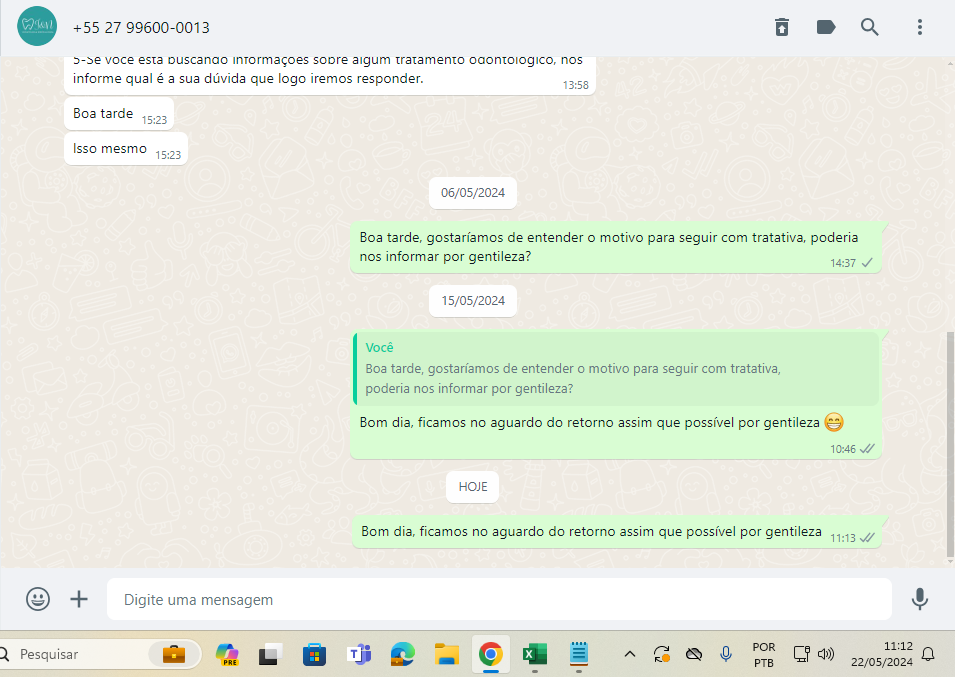This screenshot has width=955, height=677.
Task: Expand hidden system tray icons
Action: 629,655
